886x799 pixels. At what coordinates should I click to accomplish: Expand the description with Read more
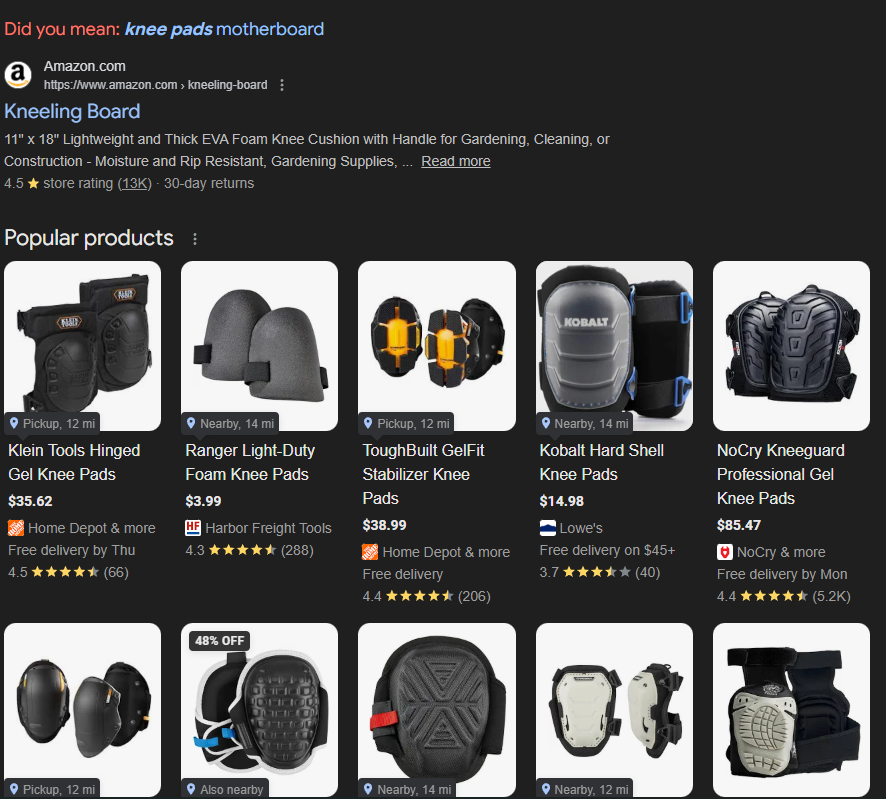point(455,162)
